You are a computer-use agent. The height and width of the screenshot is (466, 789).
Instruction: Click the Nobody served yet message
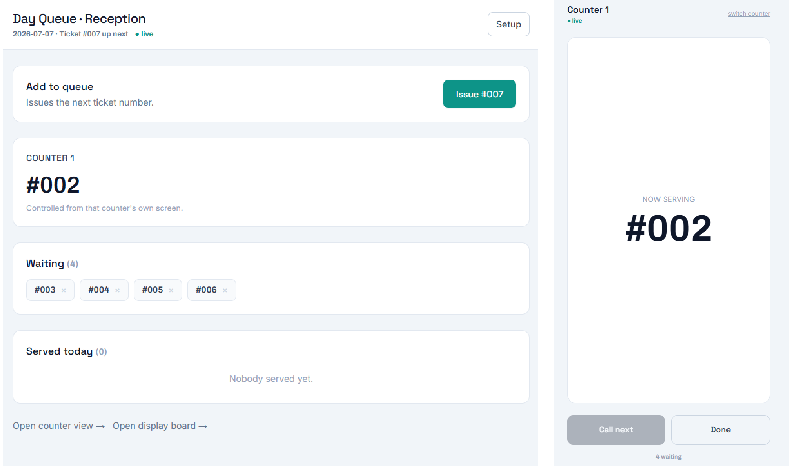point(271,378)
